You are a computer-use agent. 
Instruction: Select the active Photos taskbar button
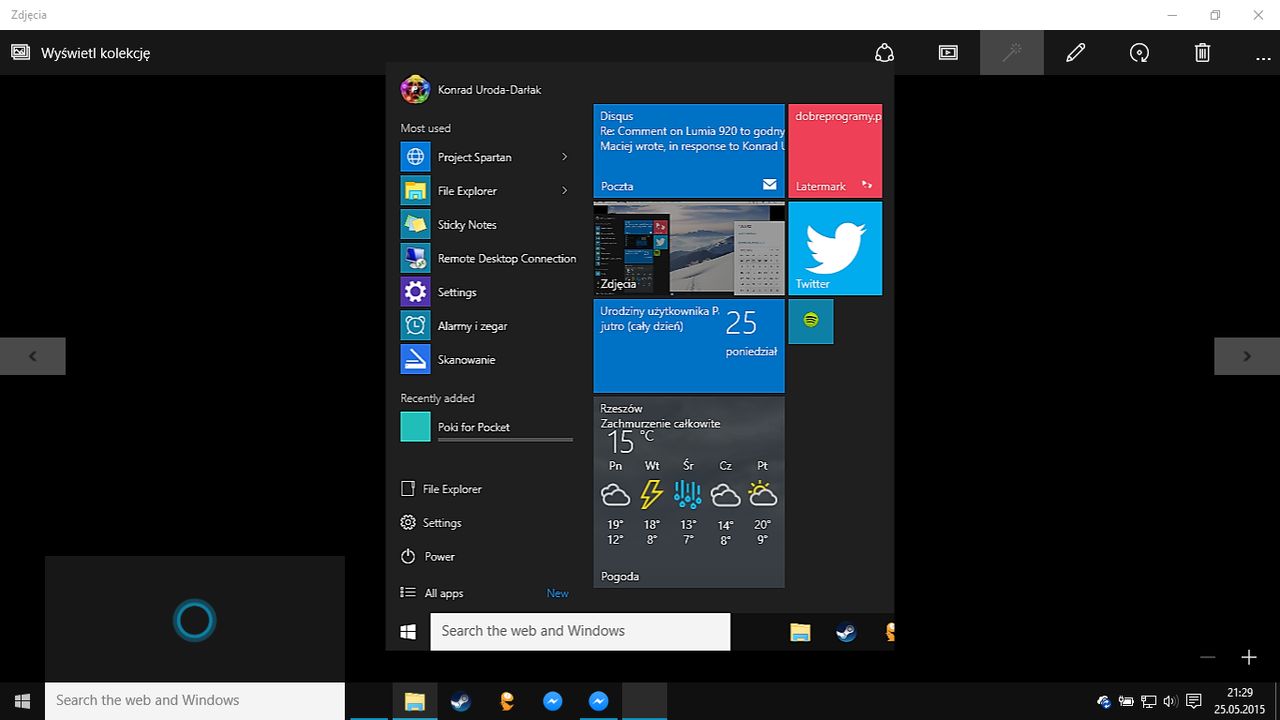tap(645, 701)
